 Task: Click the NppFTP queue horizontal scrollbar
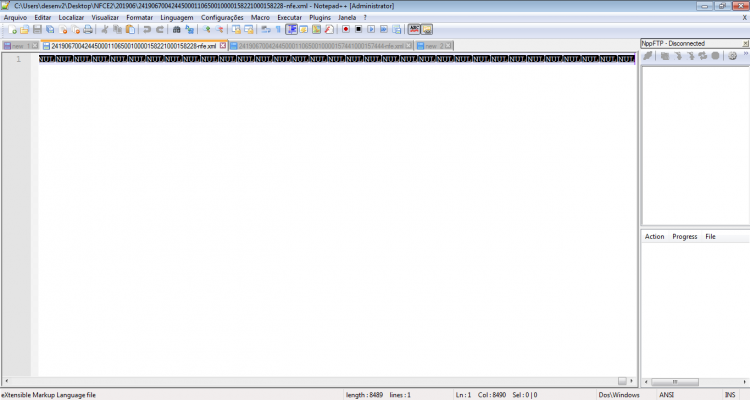[695, 382]
